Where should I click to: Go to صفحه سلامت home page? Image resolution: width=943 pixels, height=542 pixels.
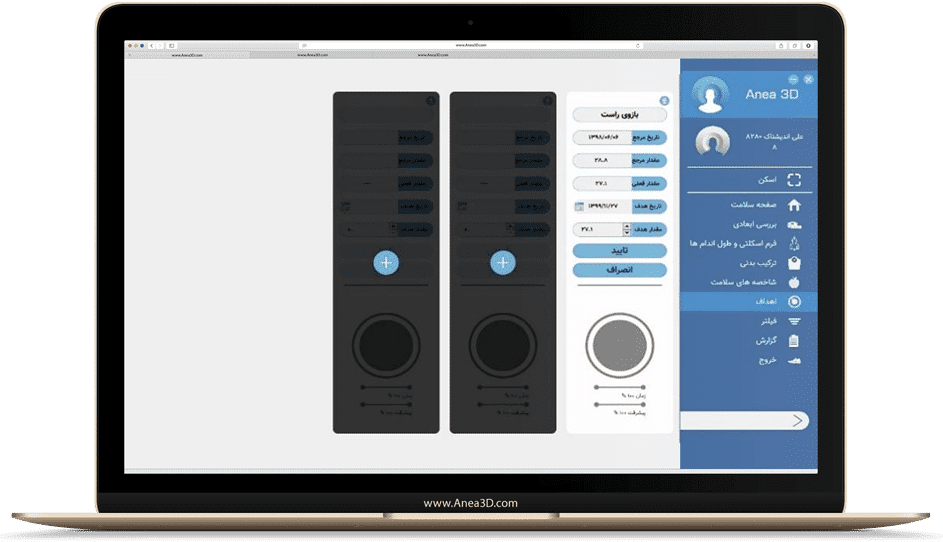click(749, 205)
